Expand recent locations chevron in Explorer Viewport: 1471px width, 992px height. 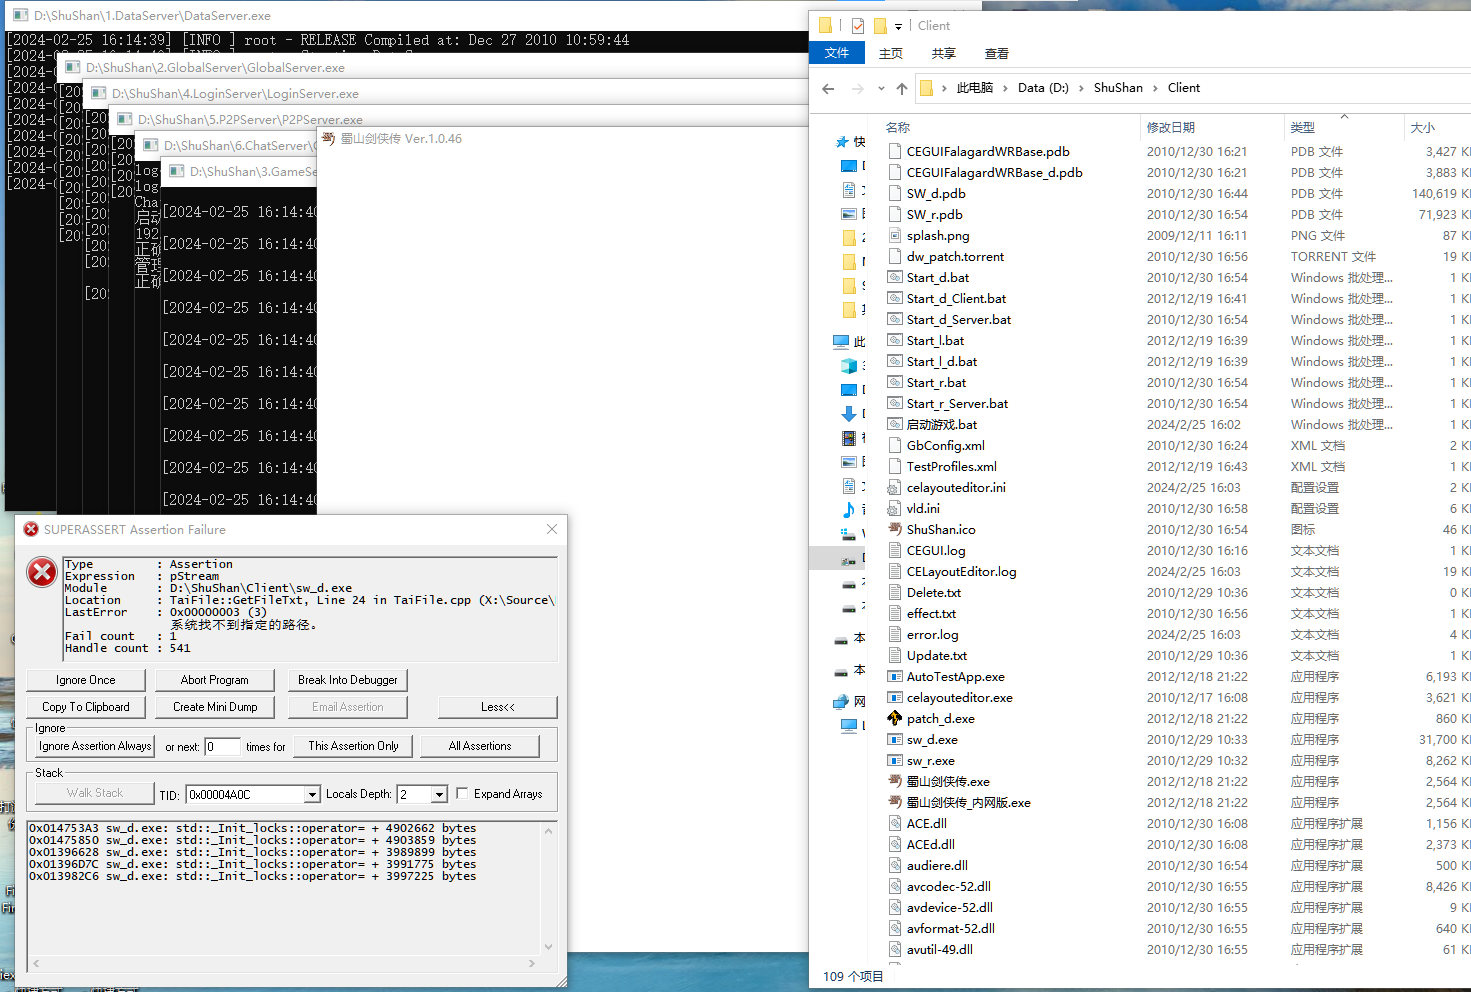pos(881,88)
